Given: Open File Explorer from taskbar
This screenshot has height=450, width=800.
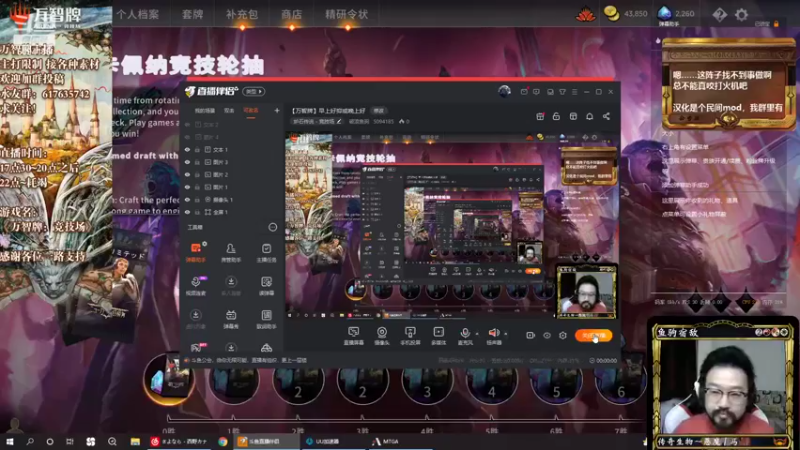Looking at the screenshot, I should (135, 441).
